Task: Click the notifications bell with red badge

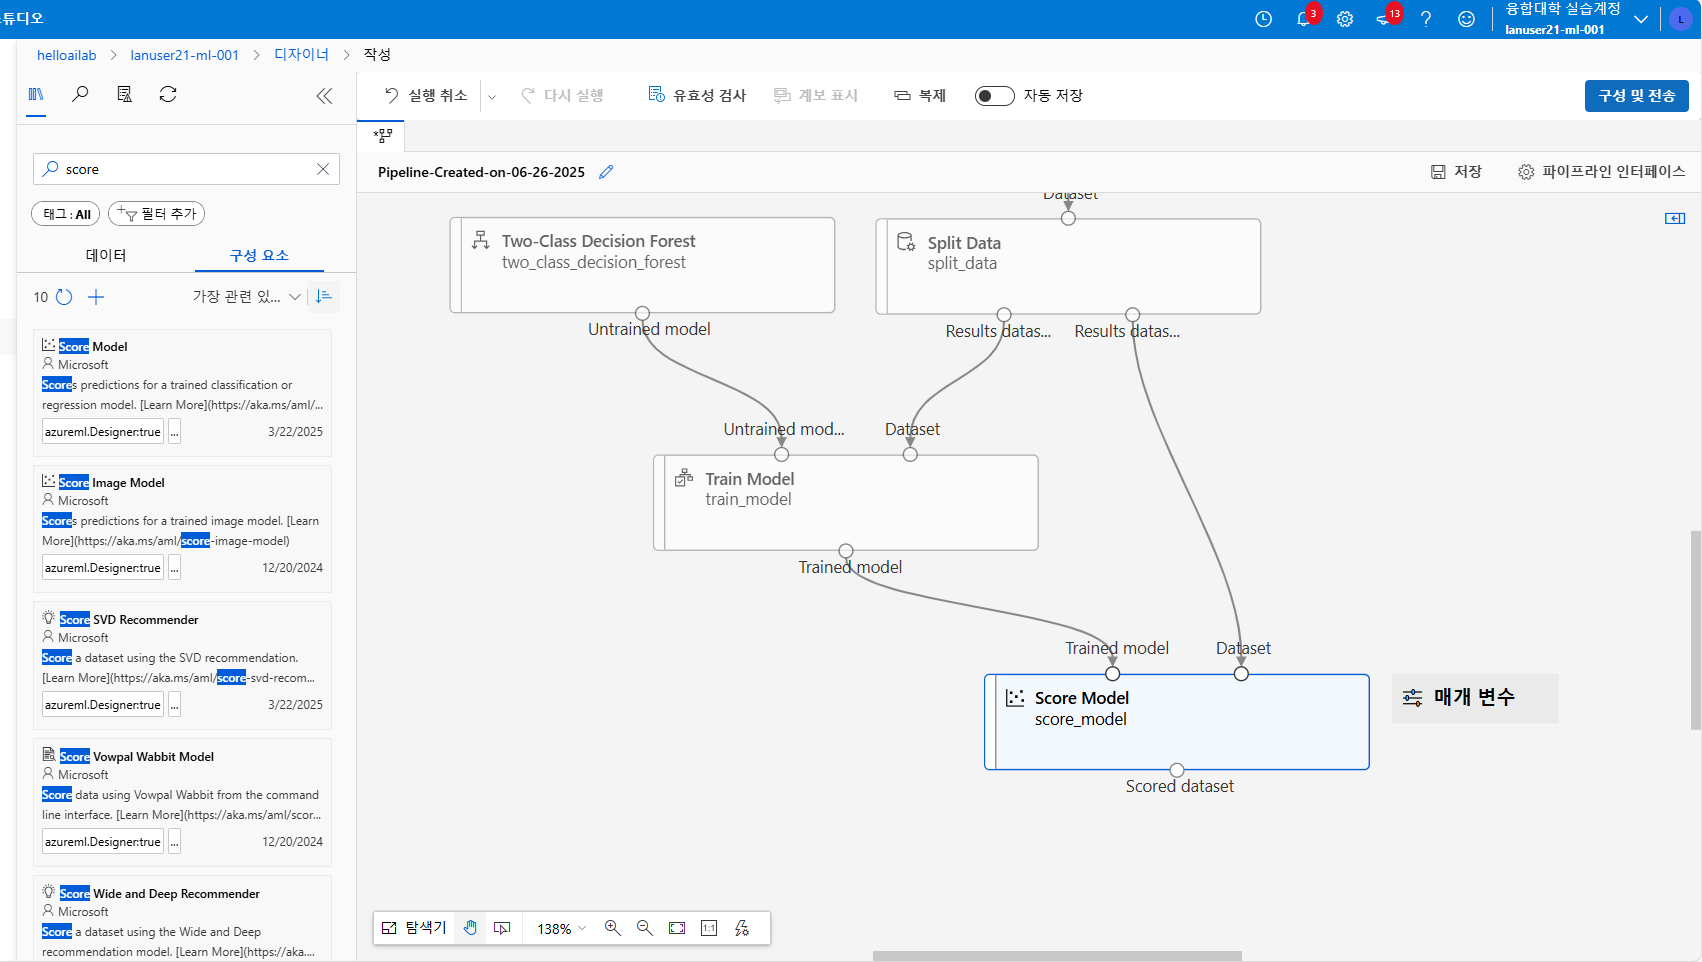Action: (x=1304, y=18)
